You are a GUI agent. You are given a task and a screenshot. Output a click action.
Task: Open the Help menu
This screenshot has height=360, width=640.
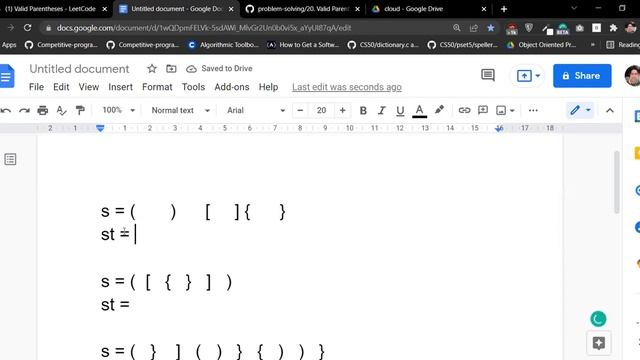pos(268,87)
